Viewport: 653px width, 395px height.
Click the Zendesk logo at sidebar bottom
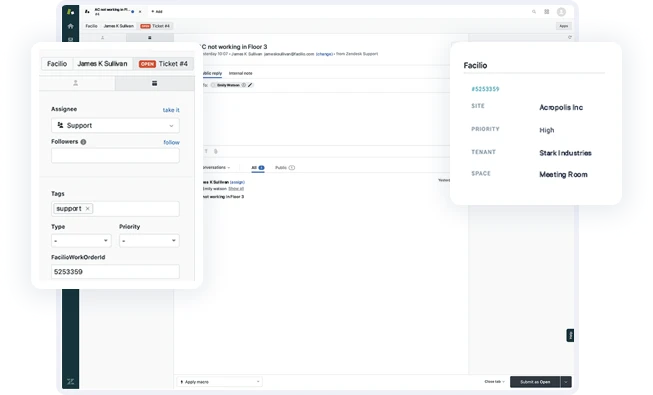pos(70,381)
